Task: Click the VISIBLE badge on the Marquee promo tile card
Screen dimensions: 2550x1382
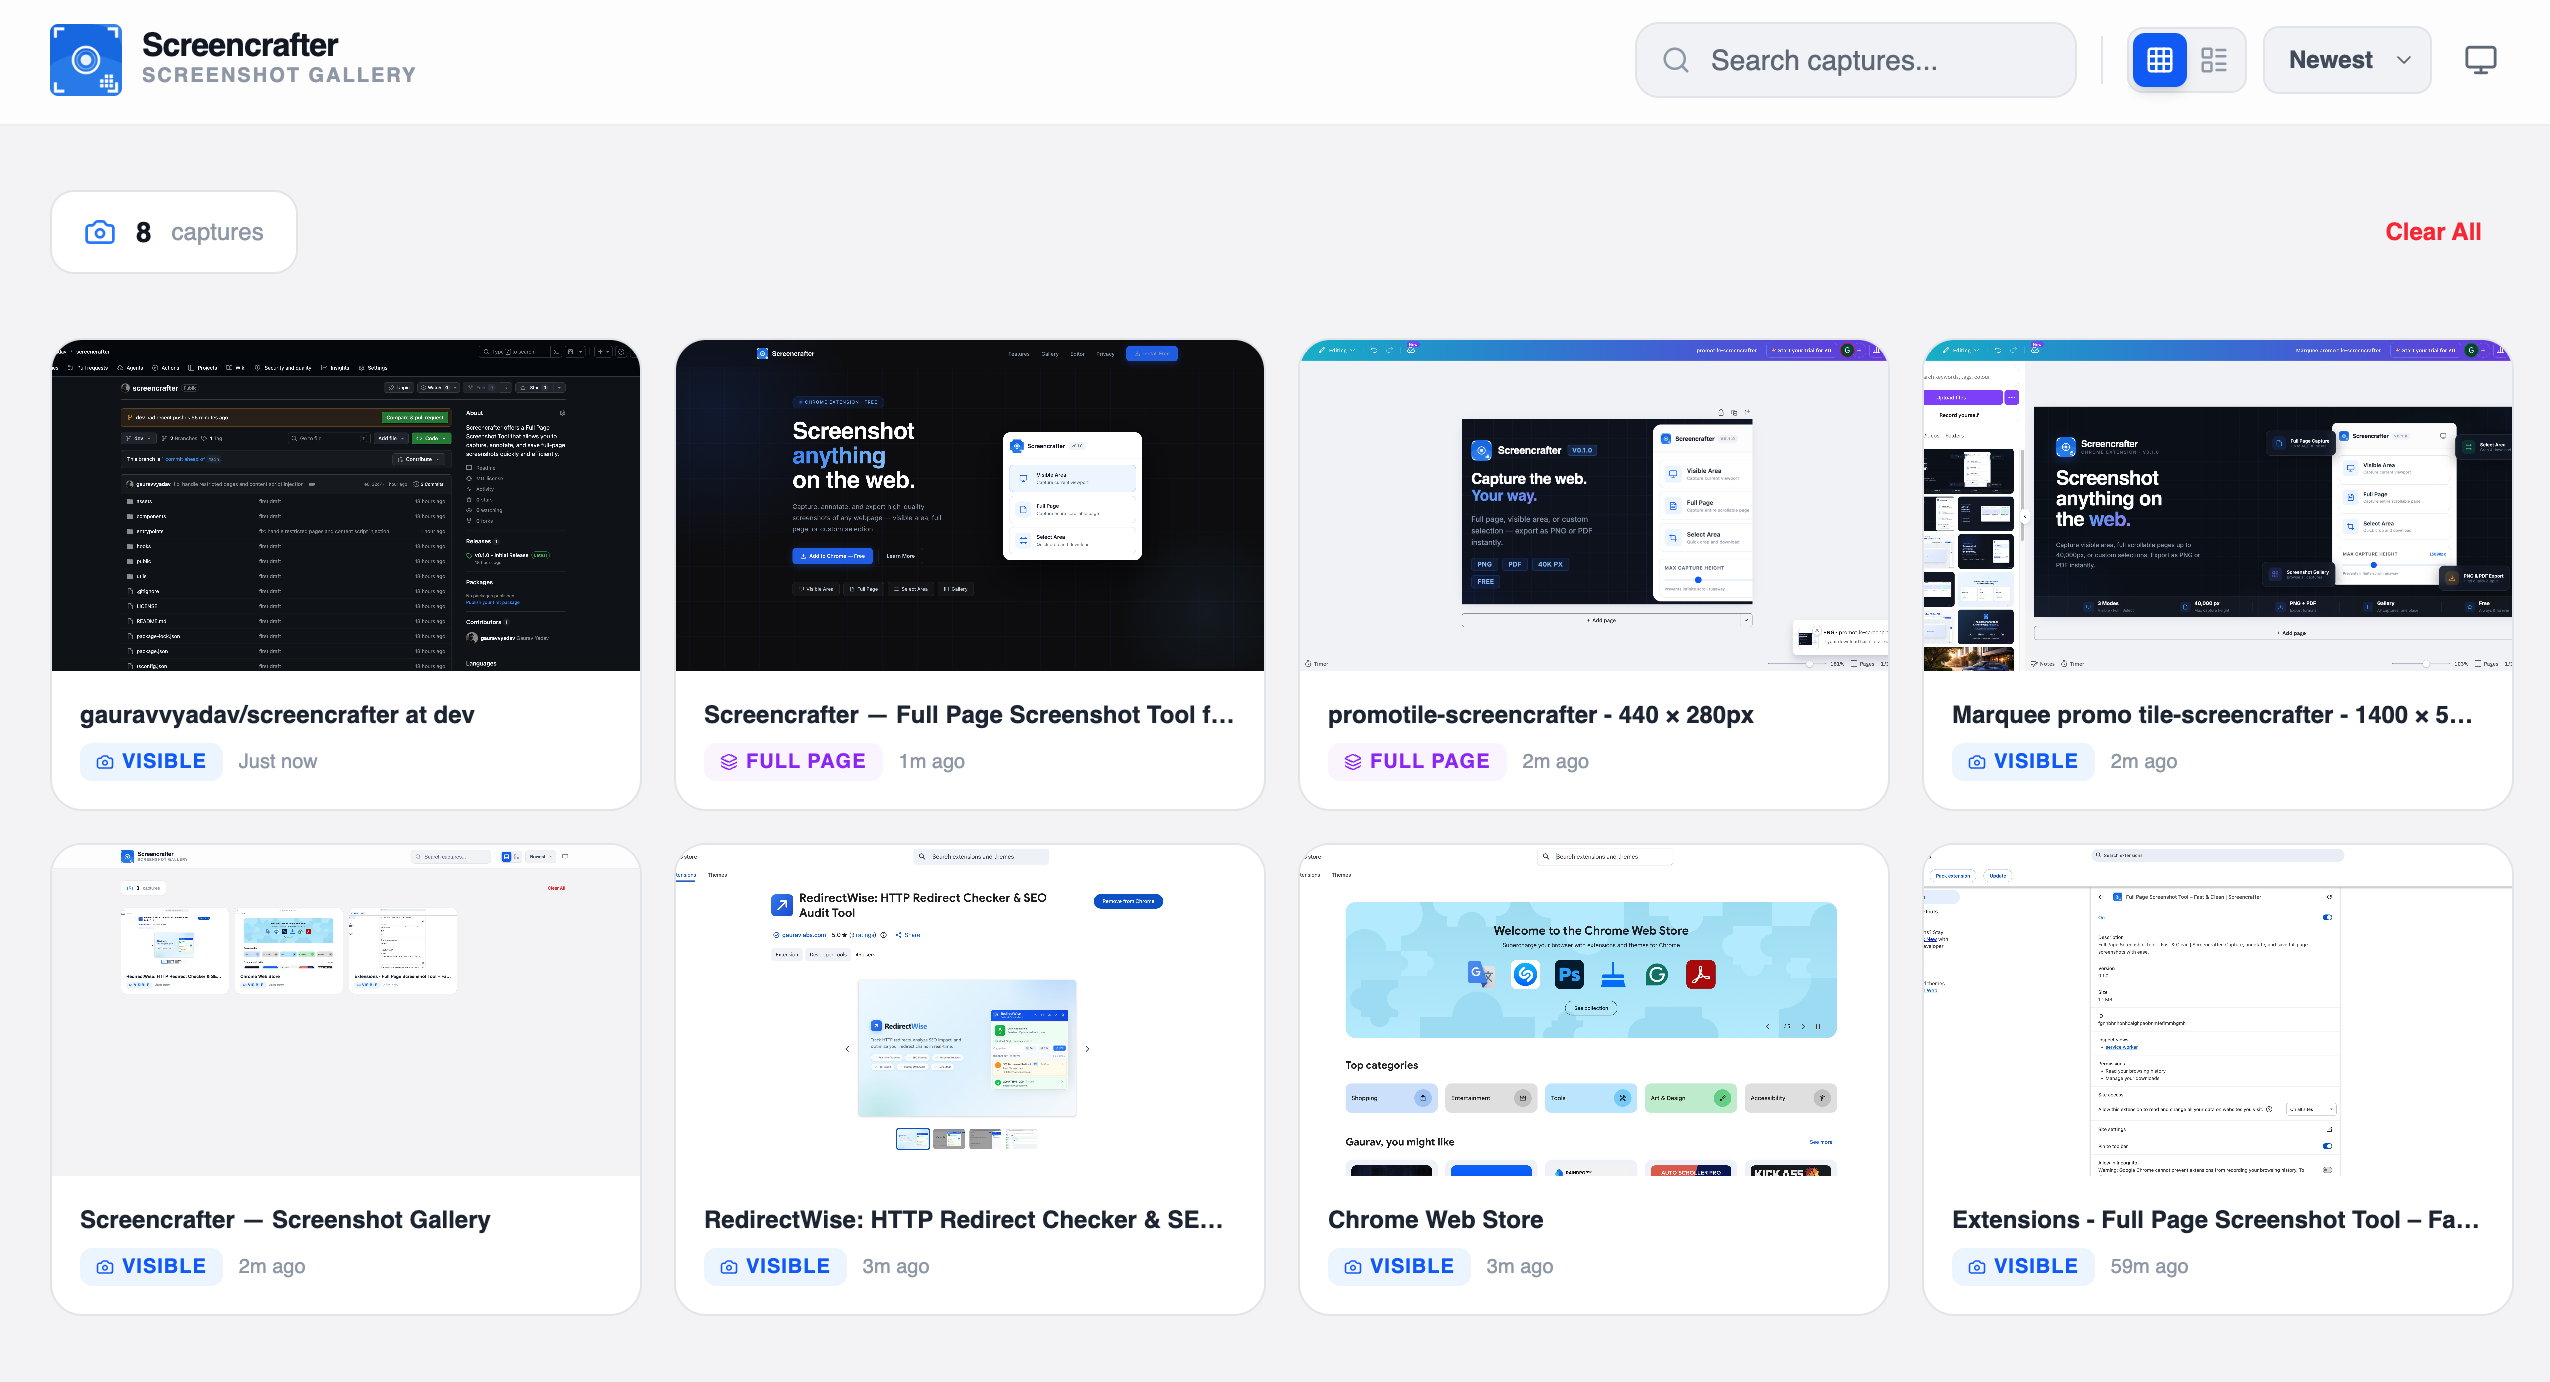Action: tap(2022, 762)
